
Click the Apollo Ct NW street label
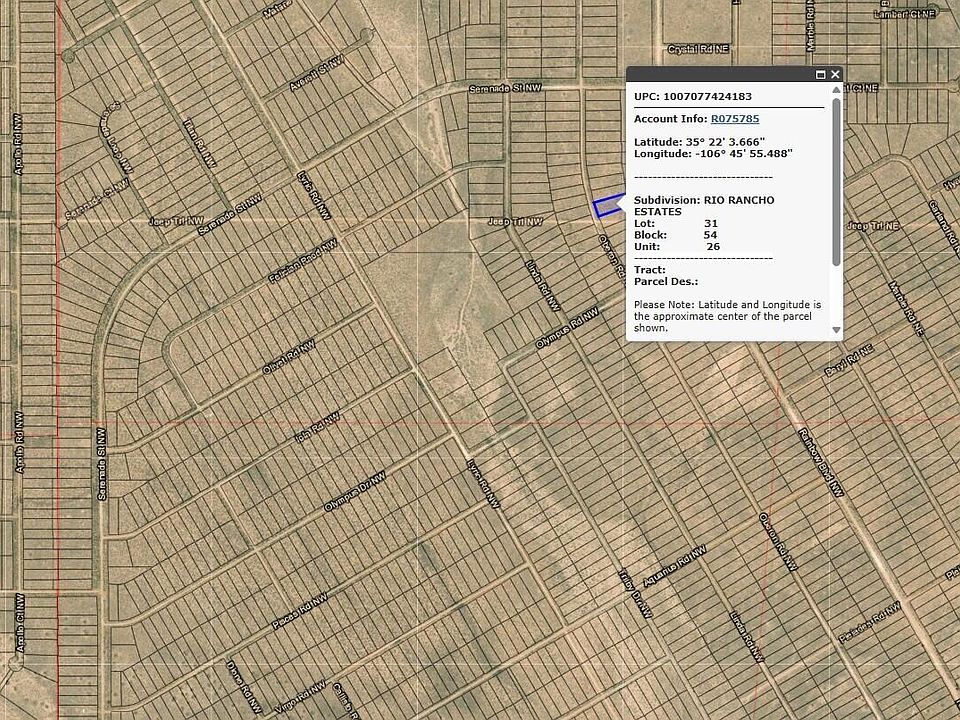pyautogui.click(x=20, y=623)
